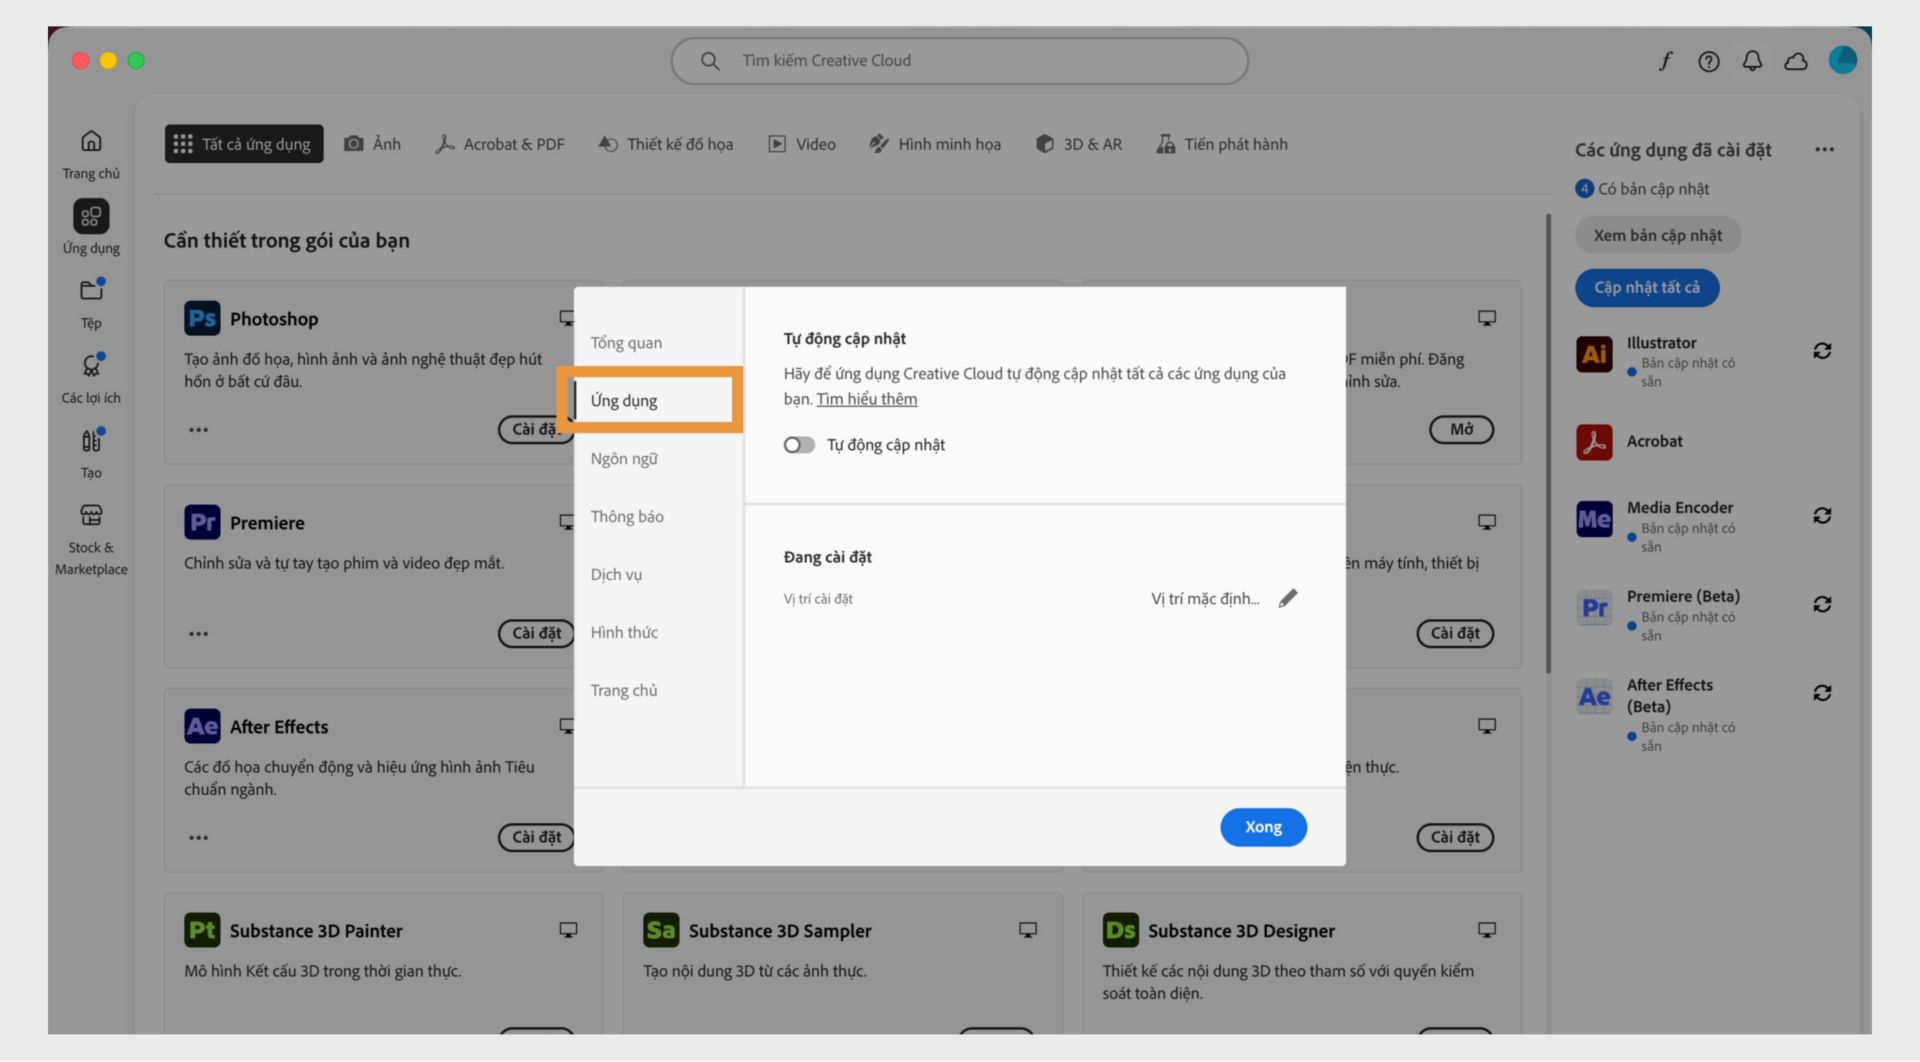
Task: Click Cài đặt button on Premiere card
Action: tap(536, 634)
